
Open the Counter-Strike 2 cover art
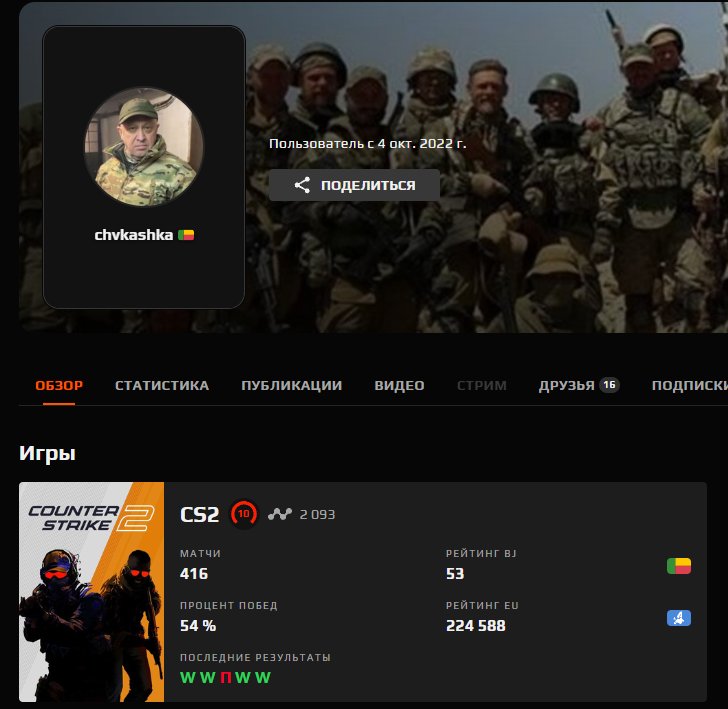point(91,591)
